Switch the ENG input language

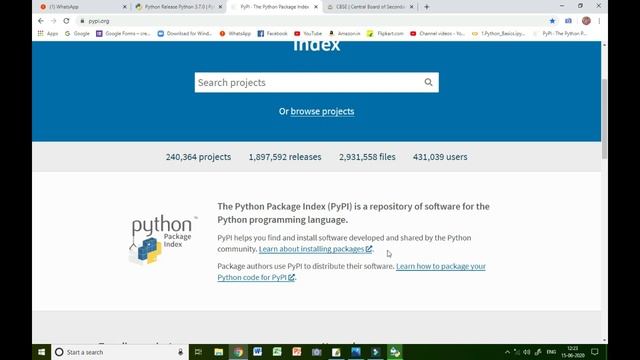[x=551, y=352]
